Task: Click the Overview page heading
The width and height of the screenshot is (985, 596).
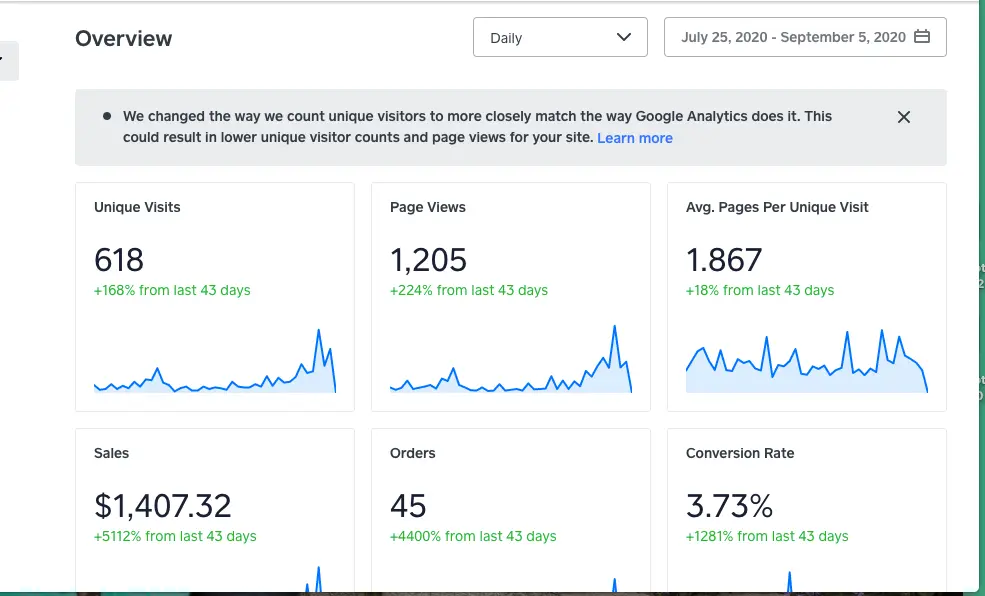Action: [x=124, y=38]
